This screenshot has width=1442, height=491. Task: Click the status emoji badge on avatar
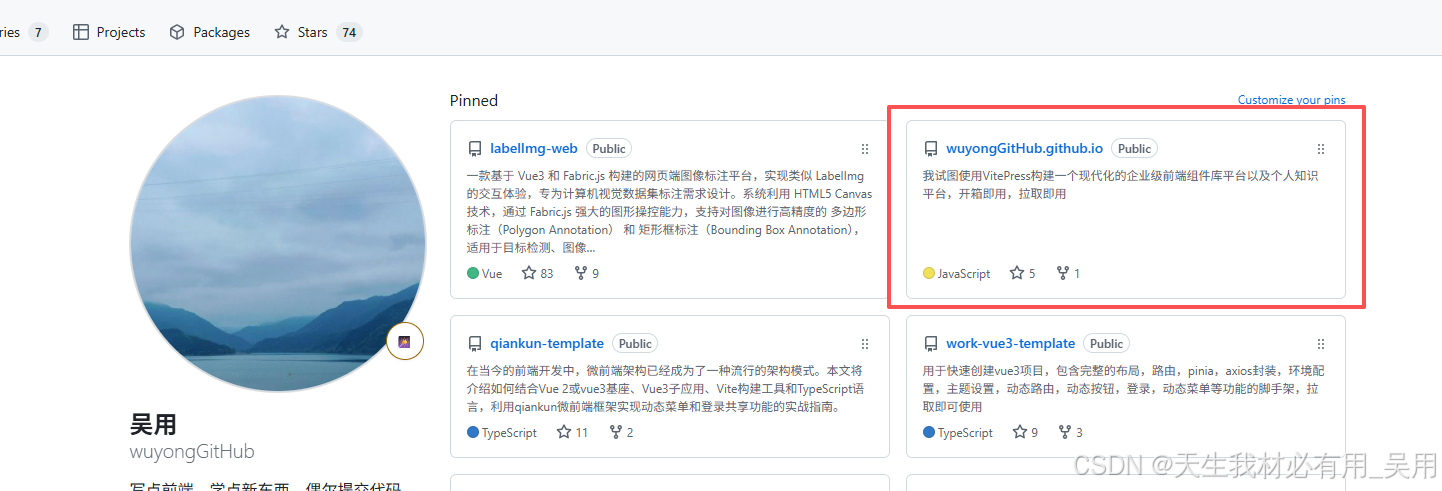pyautogui.click(x=405, y=342)
